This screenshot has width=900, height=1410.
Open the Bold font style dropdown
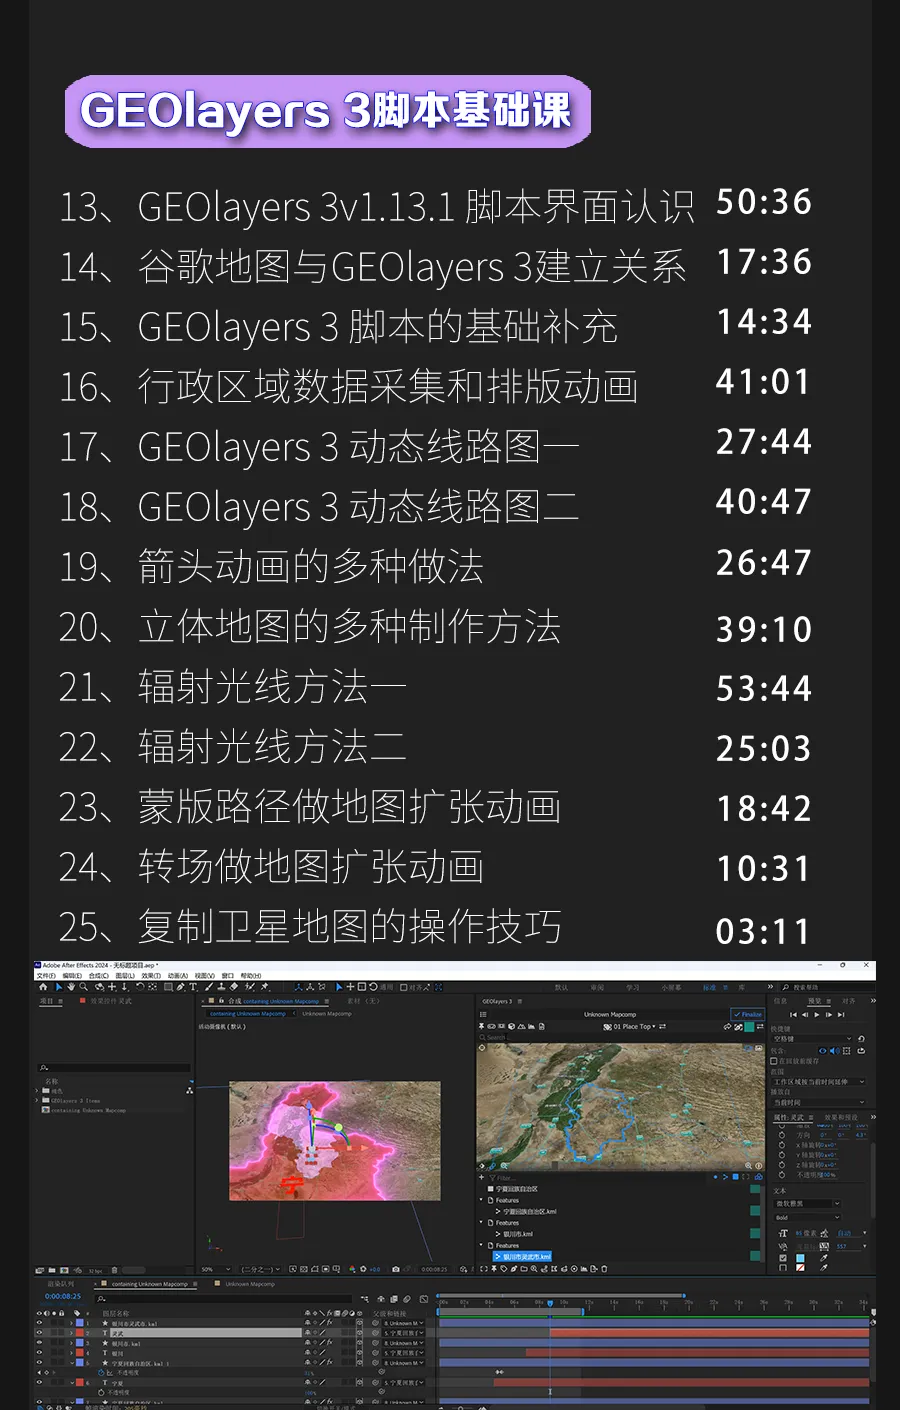[806, 1218]
